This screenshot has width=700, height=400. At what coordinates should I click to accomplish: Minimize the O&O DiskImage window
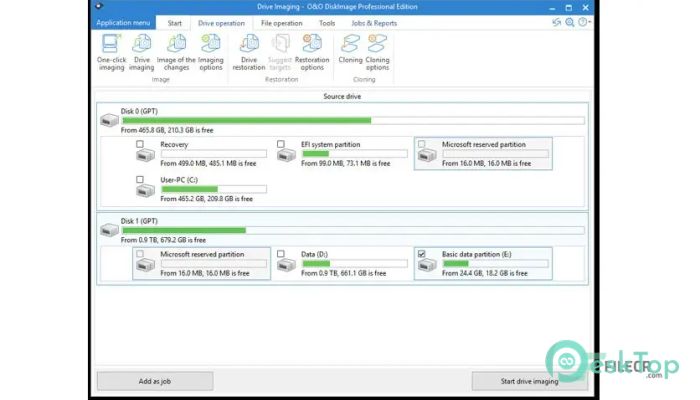(552, 8)
